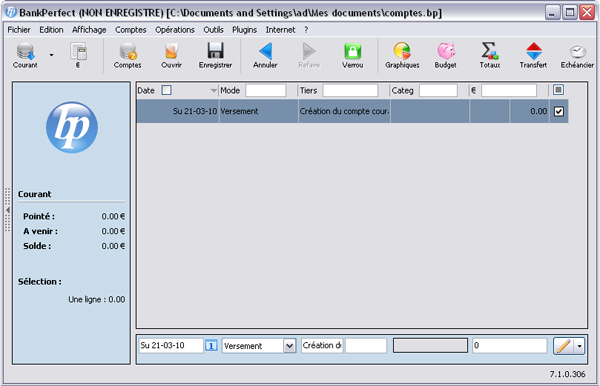Click the Pointé balance label

click(39, 217)
